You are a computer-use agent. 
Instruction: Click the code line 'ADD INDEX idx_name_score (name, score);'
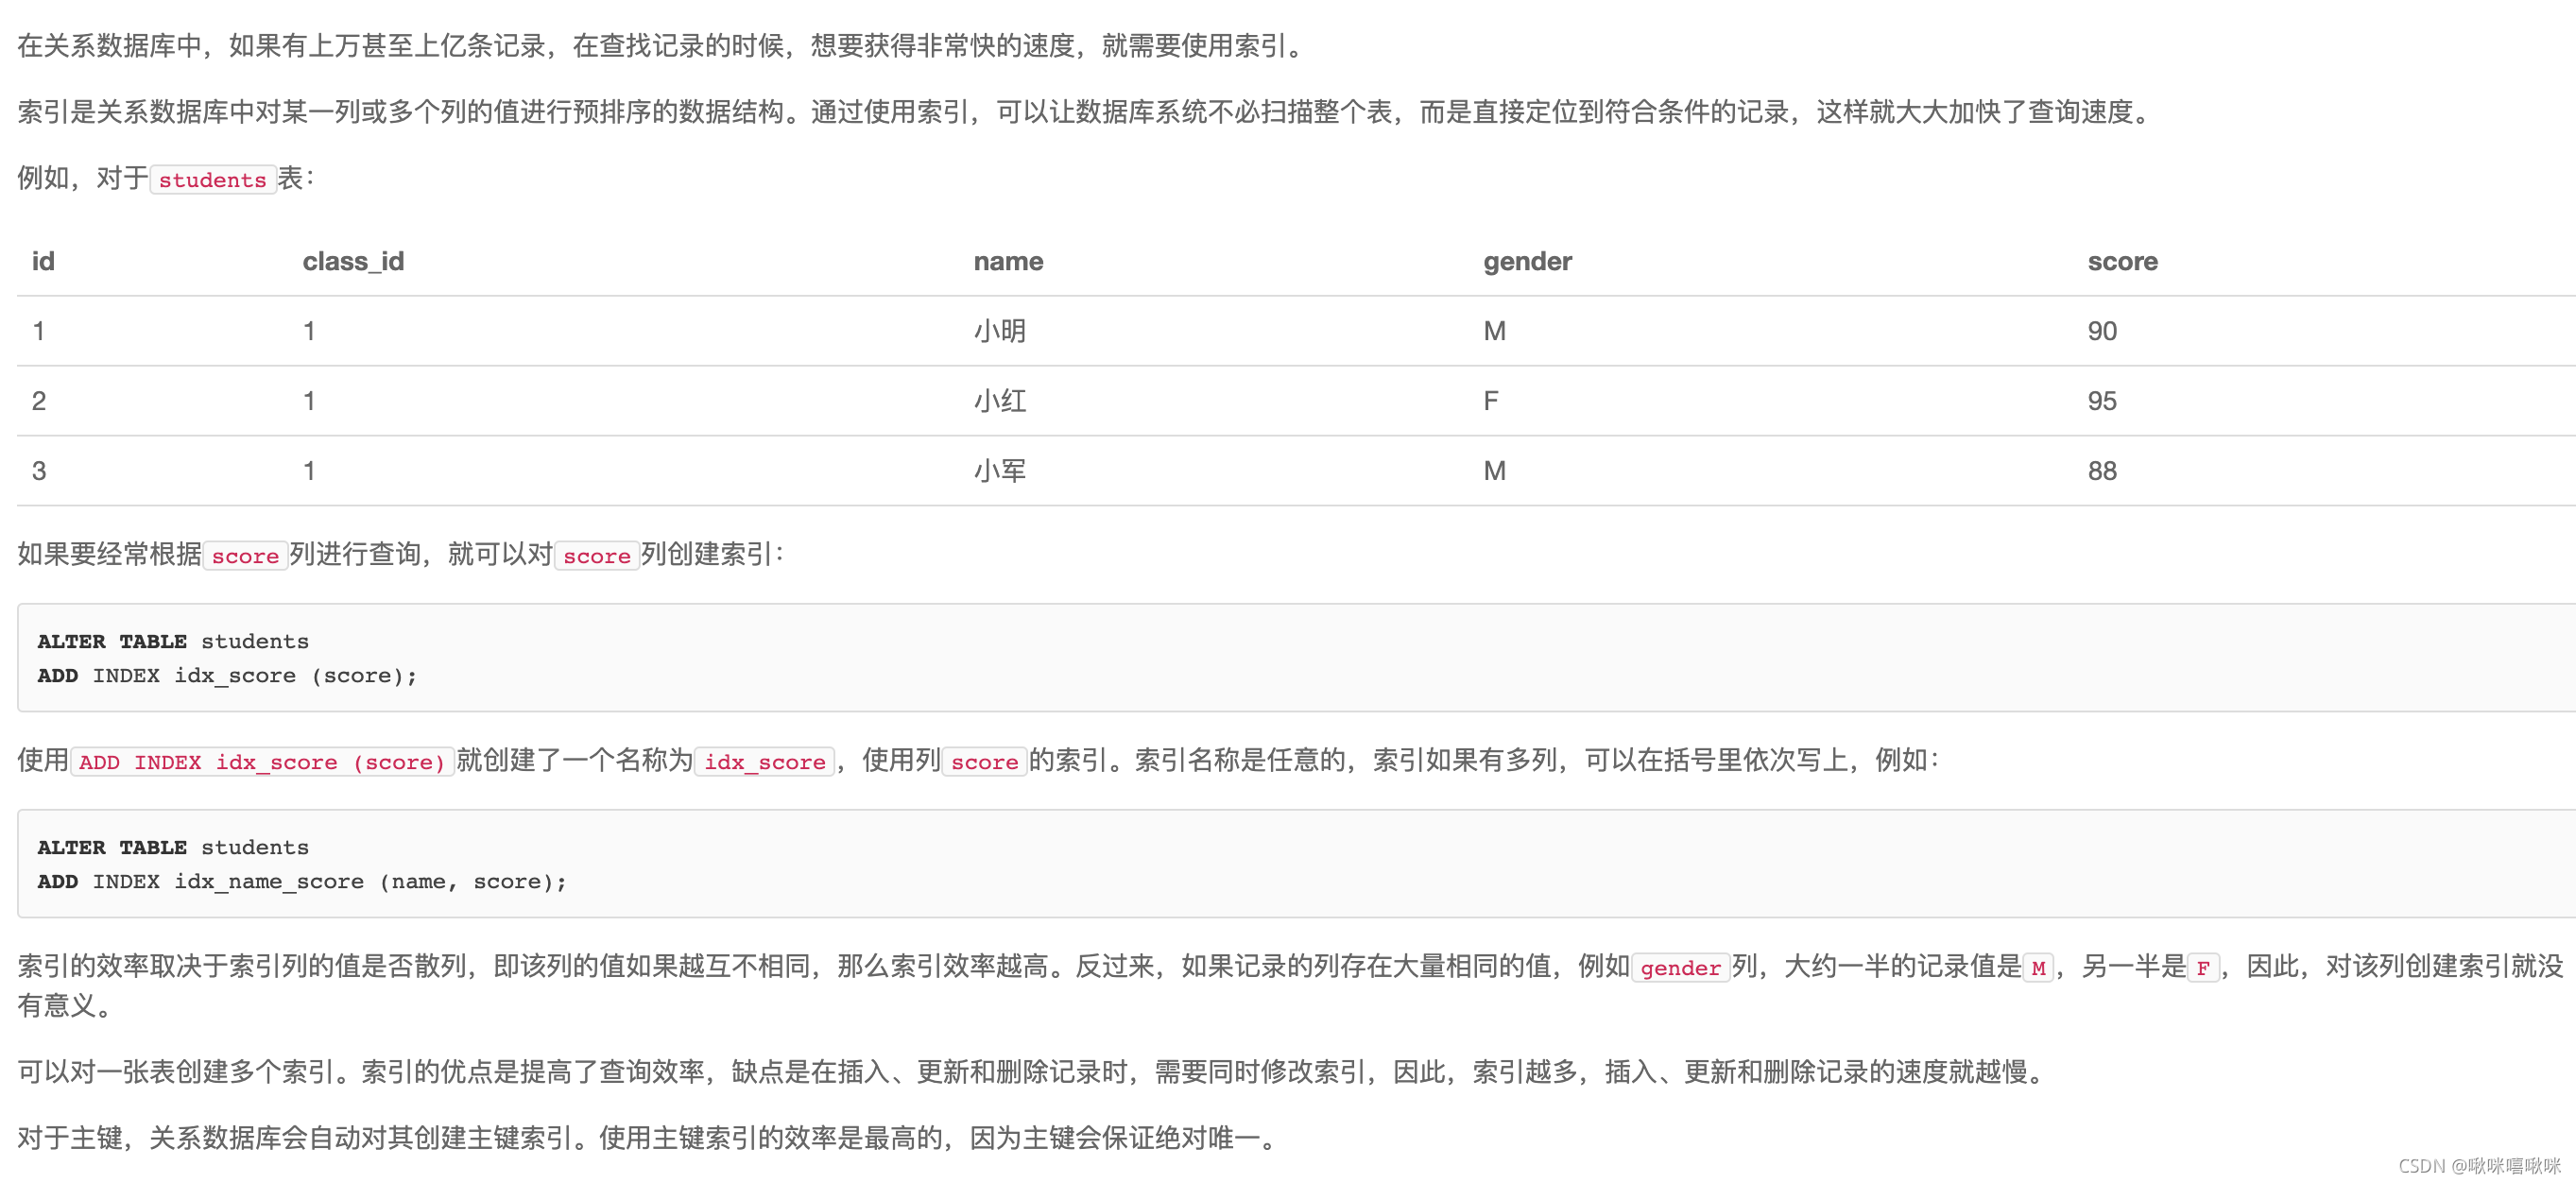pyautogui.click(x=302, y=882)
